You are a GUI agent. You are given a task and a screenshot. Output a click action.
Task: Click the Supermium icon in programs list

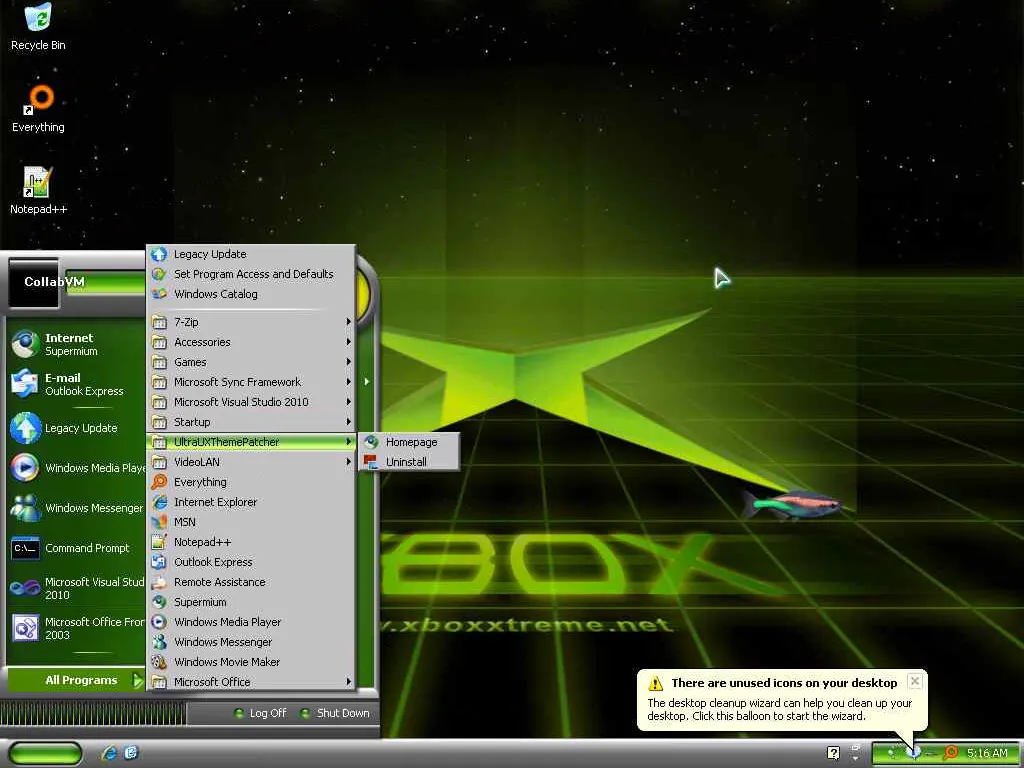click(159, 602)
